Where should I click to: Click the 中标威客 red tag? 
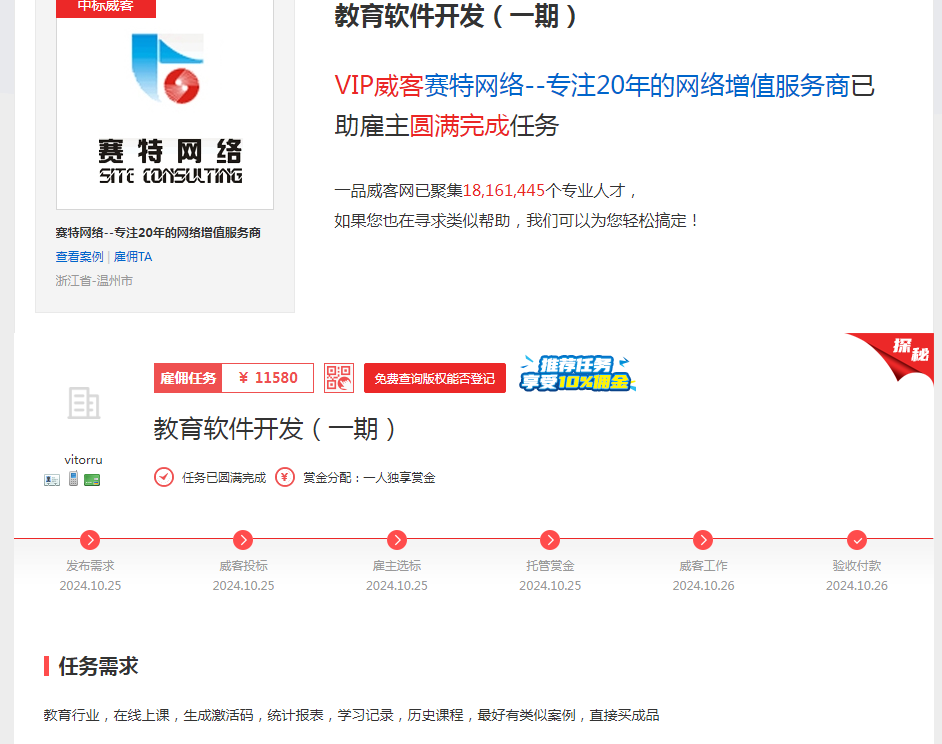click(x=106, y=8)
